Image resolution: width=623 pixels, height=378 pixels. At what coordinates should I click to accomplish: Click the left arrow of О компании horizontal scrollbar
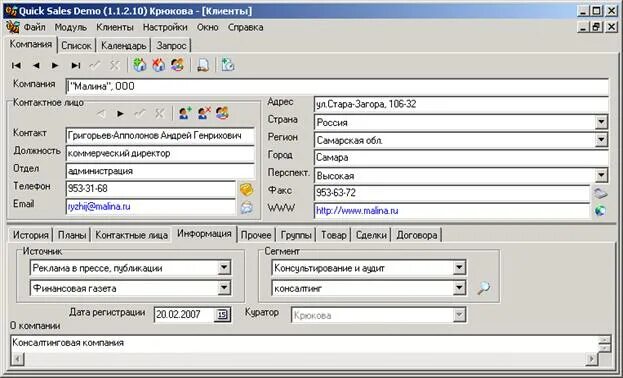(17, 359)
